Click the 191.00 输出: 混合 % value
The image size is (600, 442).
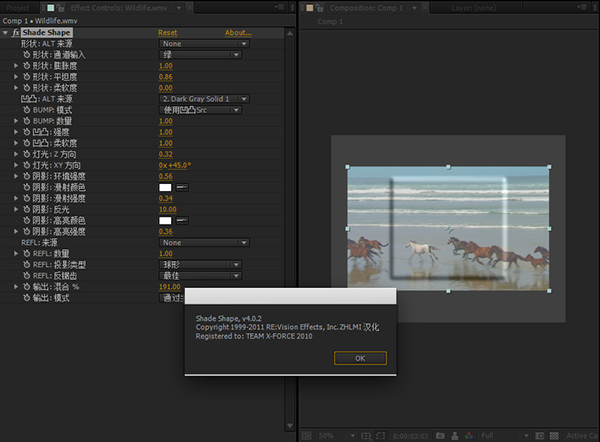coord(170,287)
